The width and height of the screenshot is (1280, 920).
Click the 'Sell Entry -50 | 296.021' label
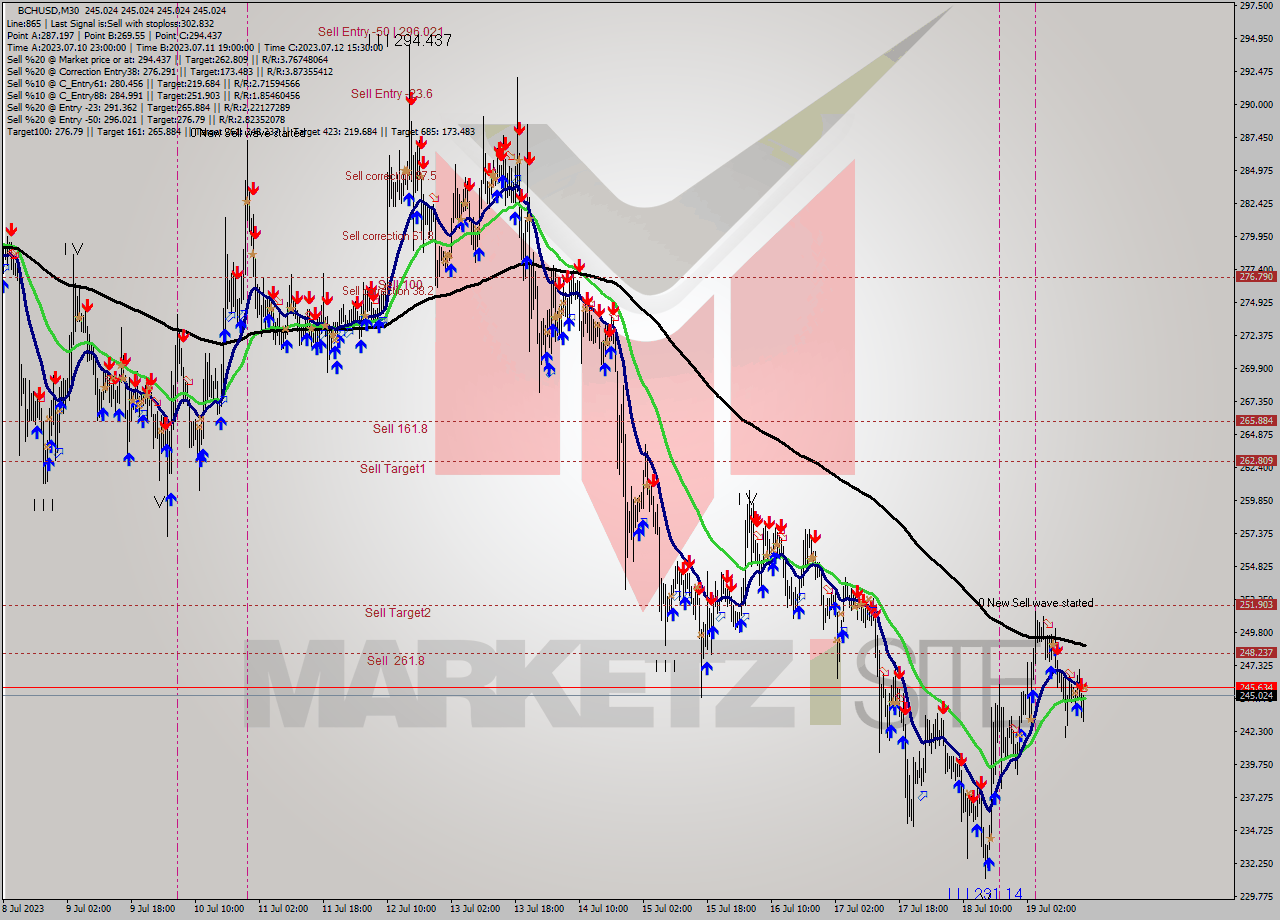(x=380, y=32)
